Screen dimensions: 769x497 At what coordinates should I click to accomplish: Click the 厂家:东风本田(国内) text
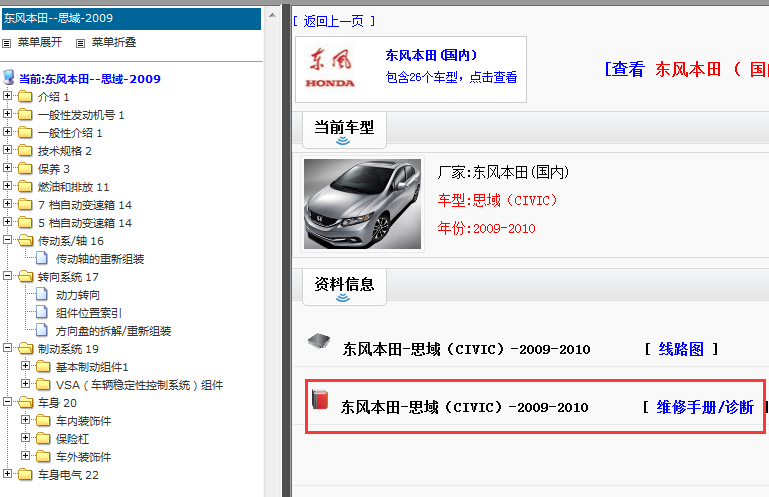503,172
